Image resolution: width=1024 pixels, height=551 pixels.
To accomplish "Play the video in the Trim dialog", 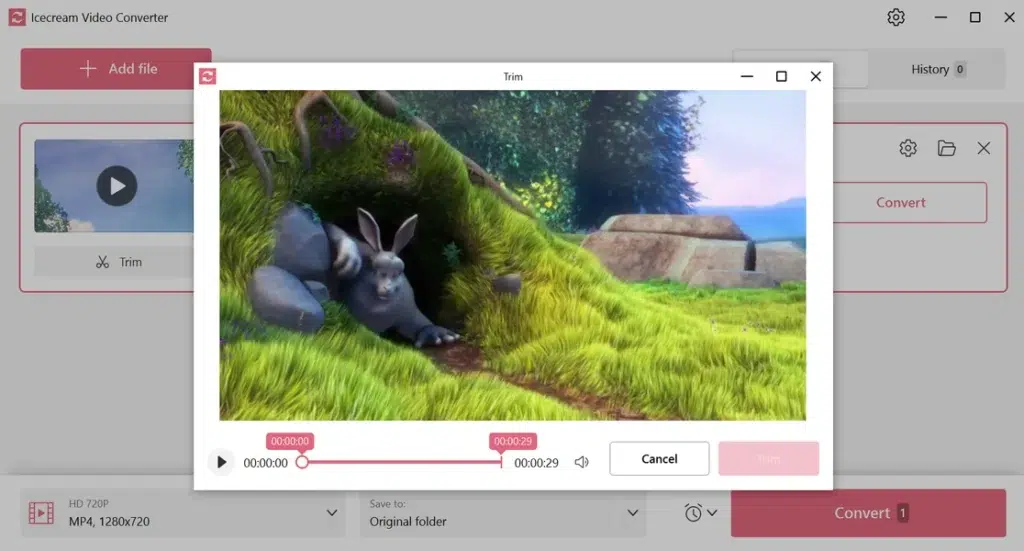I will [221, 462].
